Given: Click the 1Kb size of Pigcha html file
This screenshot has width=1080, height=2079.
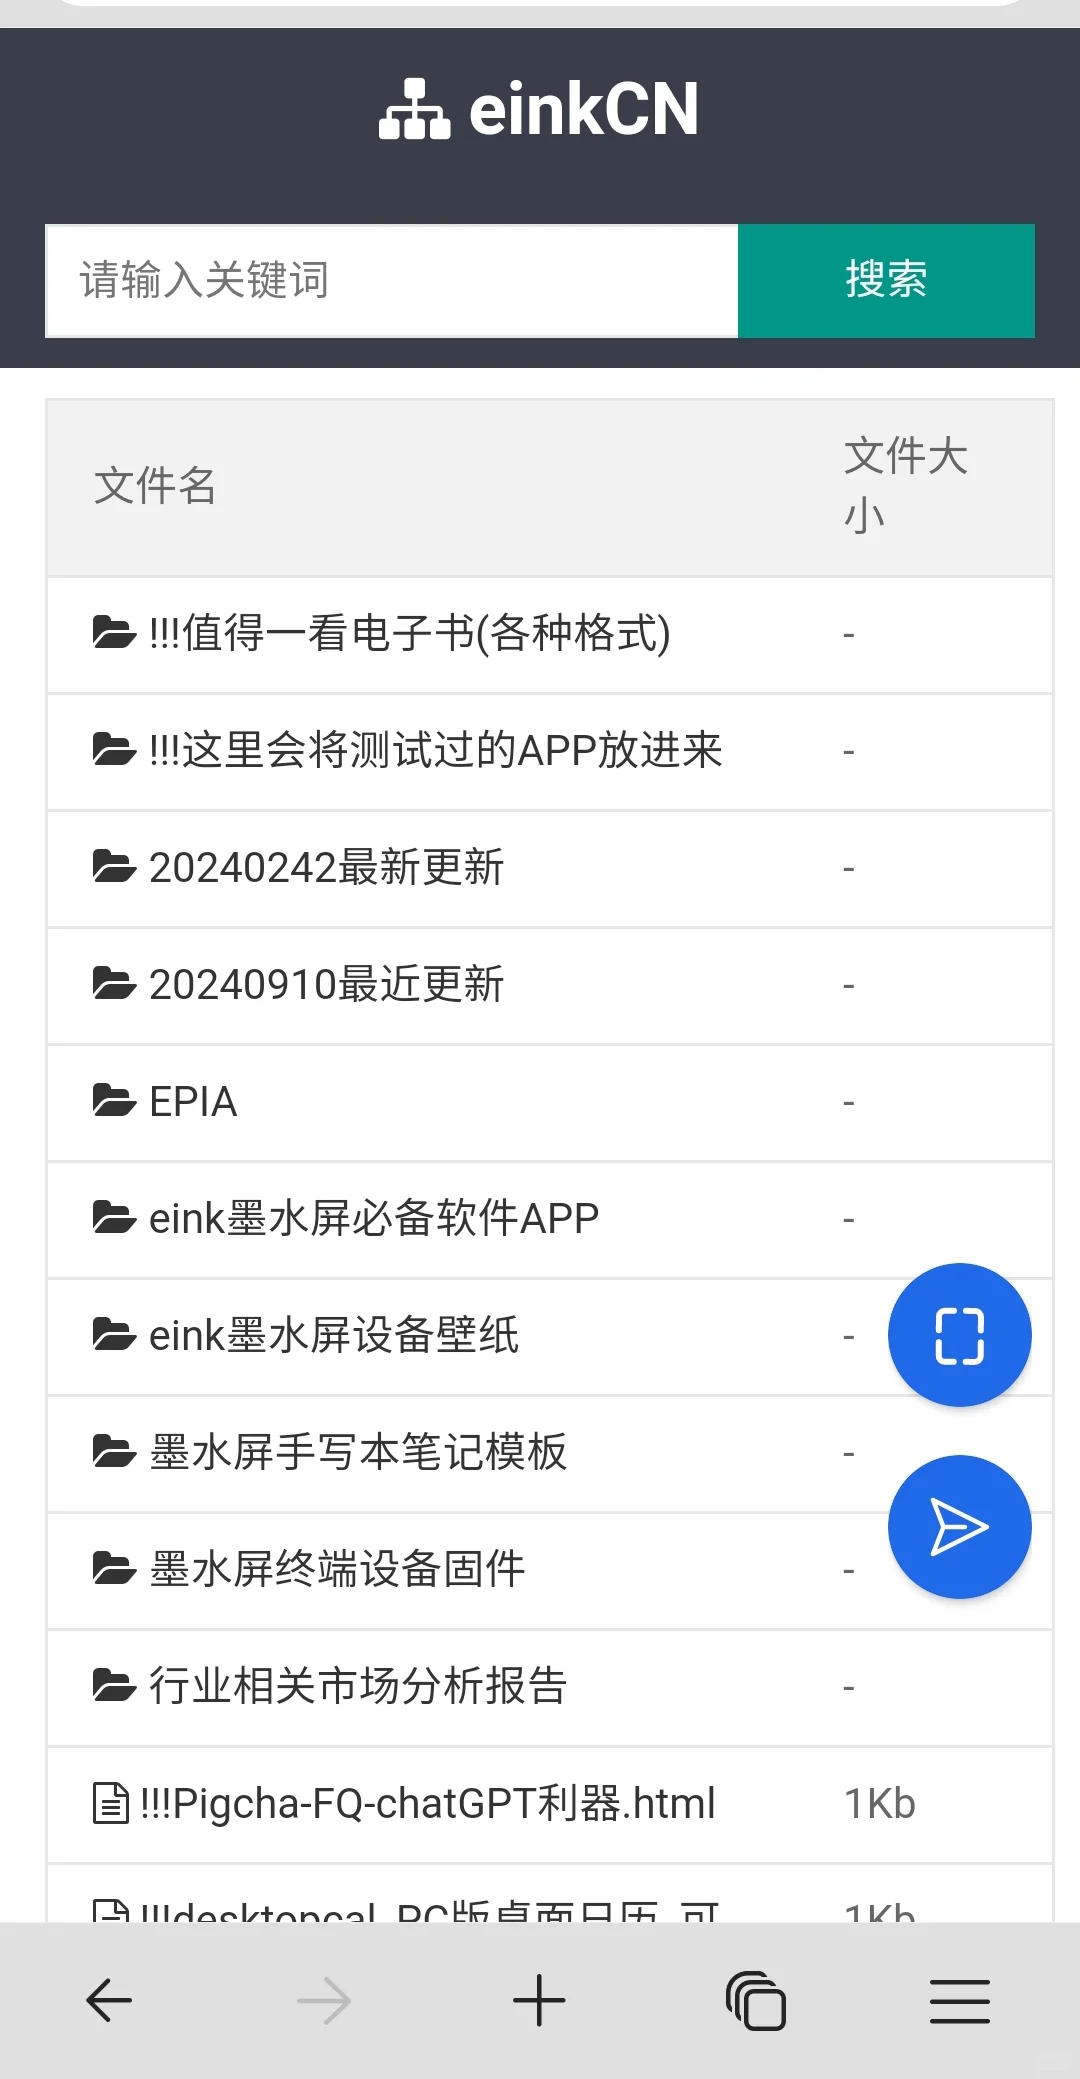Looking at the screenshot, I should tap(880, 1804).
